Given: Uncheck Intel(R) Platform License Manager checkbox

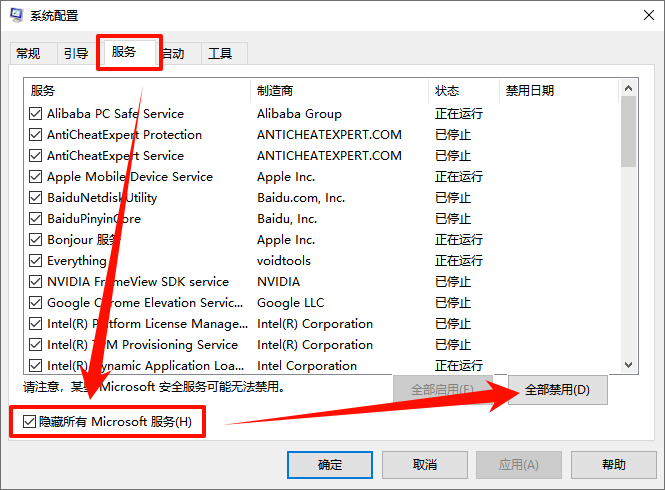Looking at the screenshot, I should tap(36, 324).
